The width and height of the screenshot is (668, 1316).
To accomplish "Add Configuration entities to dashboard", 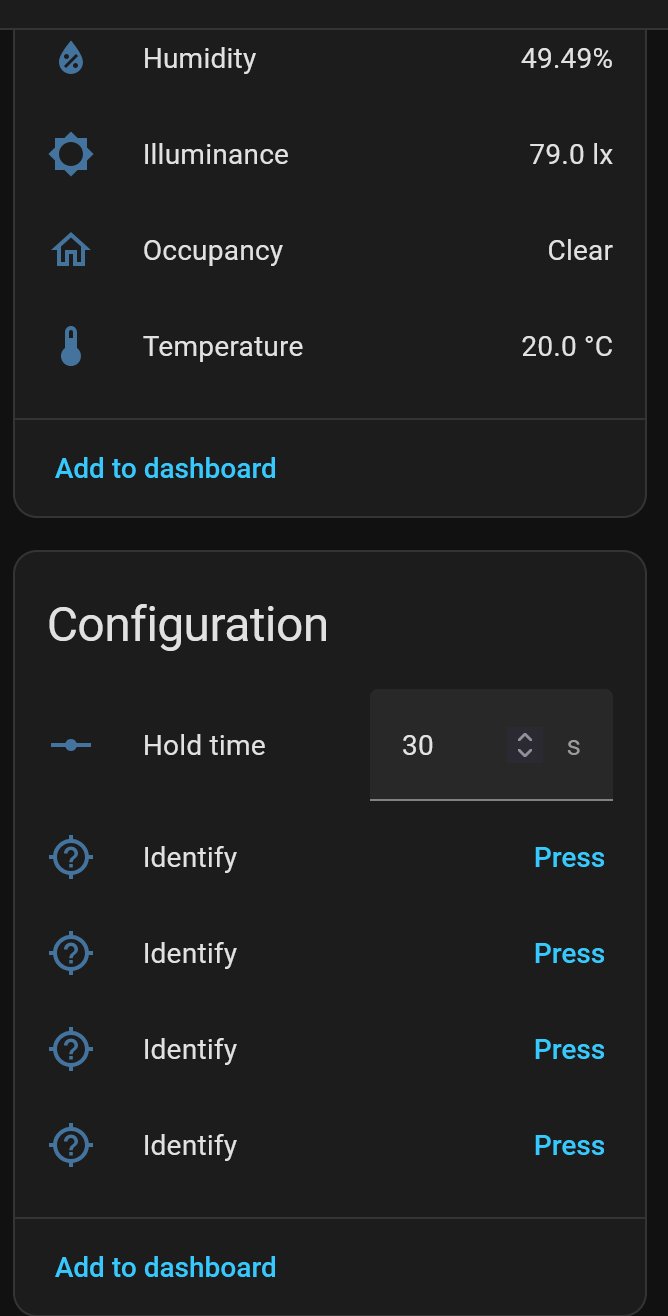I will [166, 1267].
